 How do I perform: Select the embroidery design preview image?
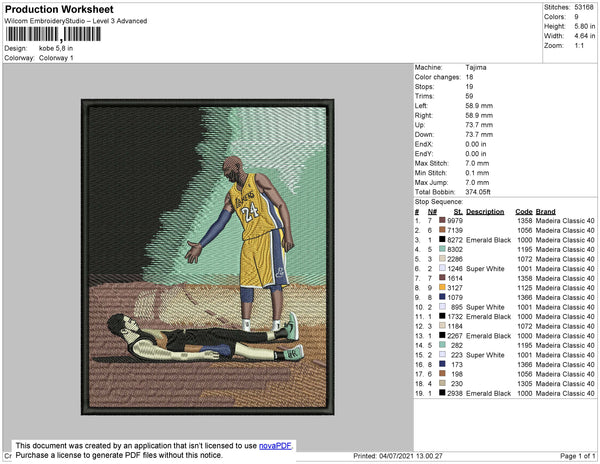(x=208, y=257)
